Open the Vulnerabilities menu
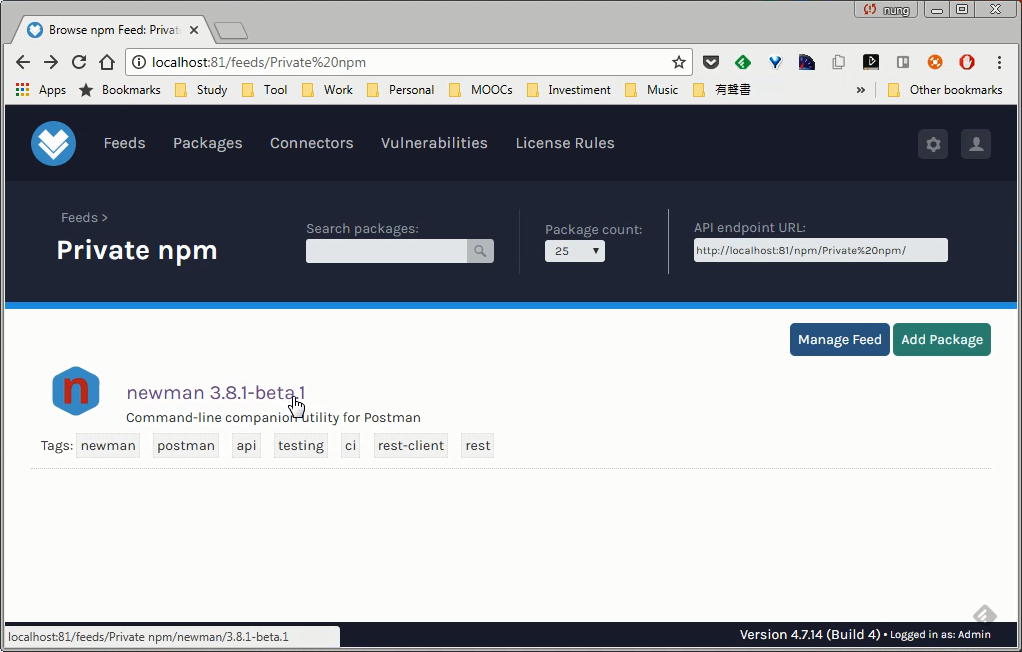 click(434, 143)
